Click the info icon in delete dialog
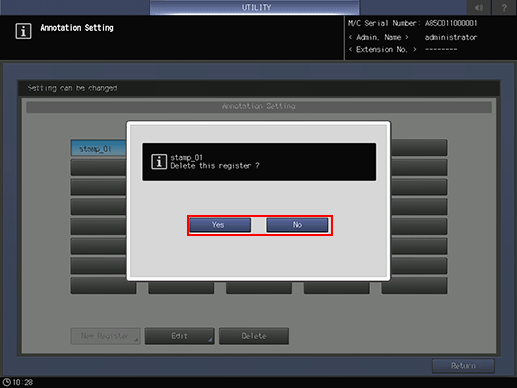The height and width of the screenshot is (388, 517). tap(159, 162)
